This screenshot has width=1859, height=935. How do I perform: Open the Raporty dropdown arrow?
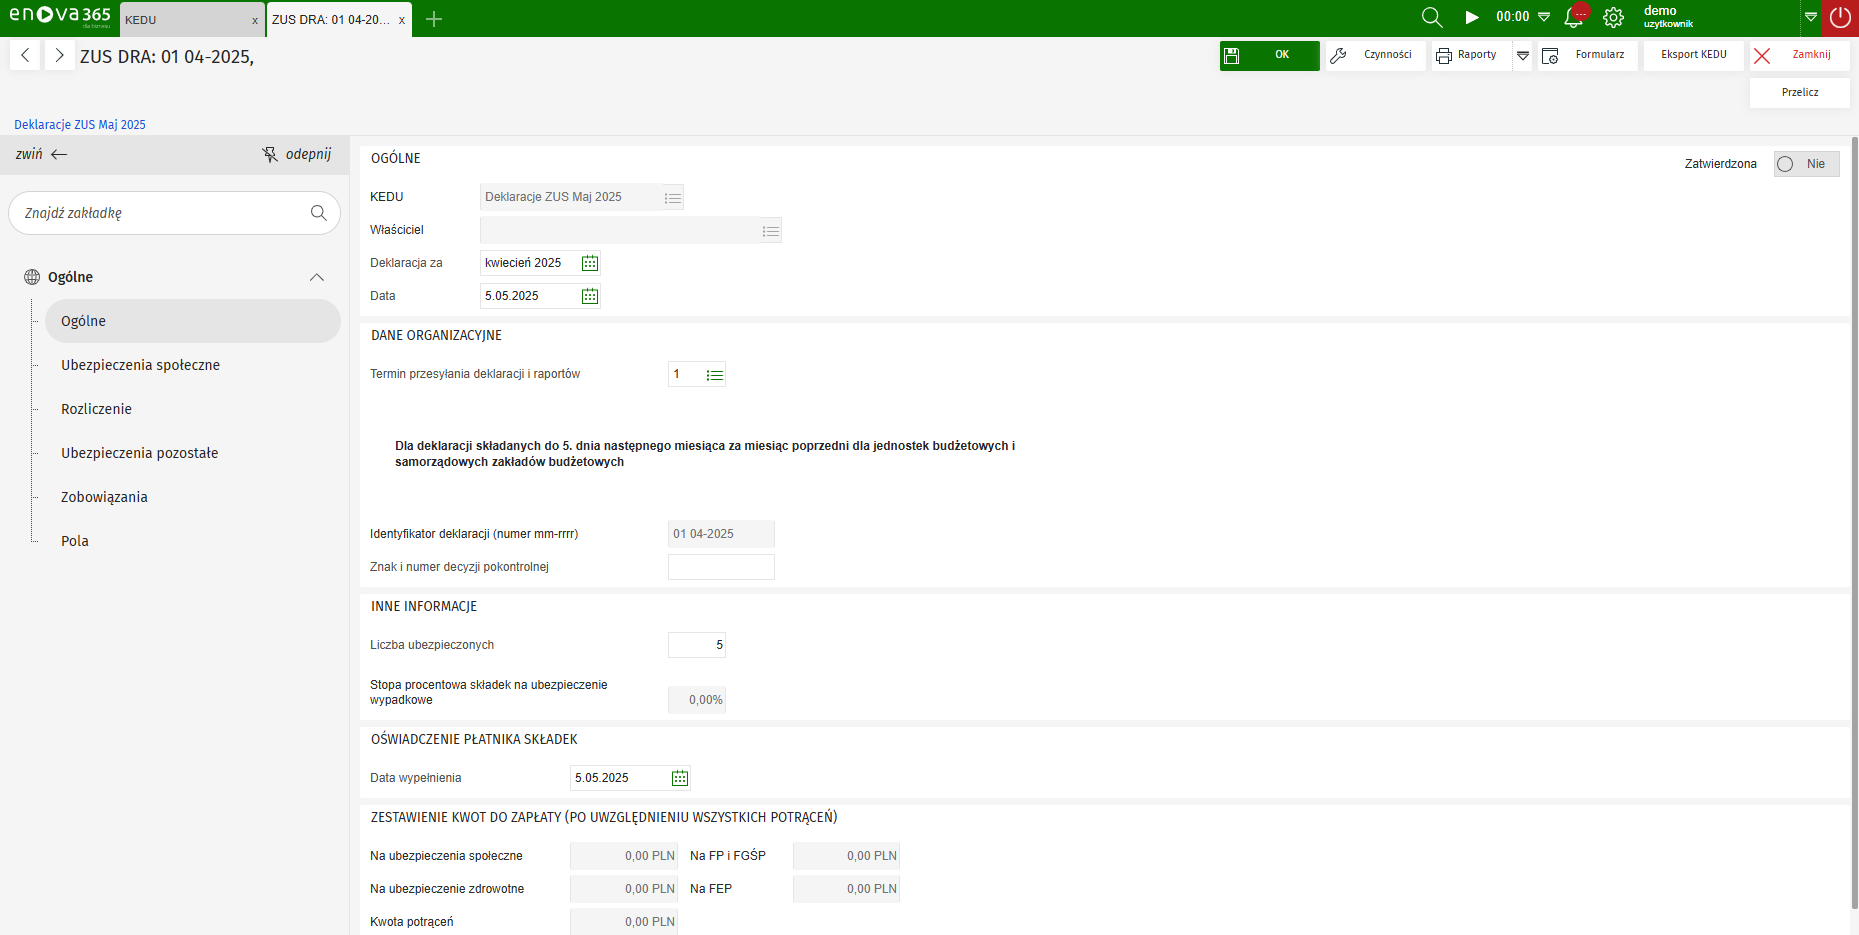[1523, 56]
